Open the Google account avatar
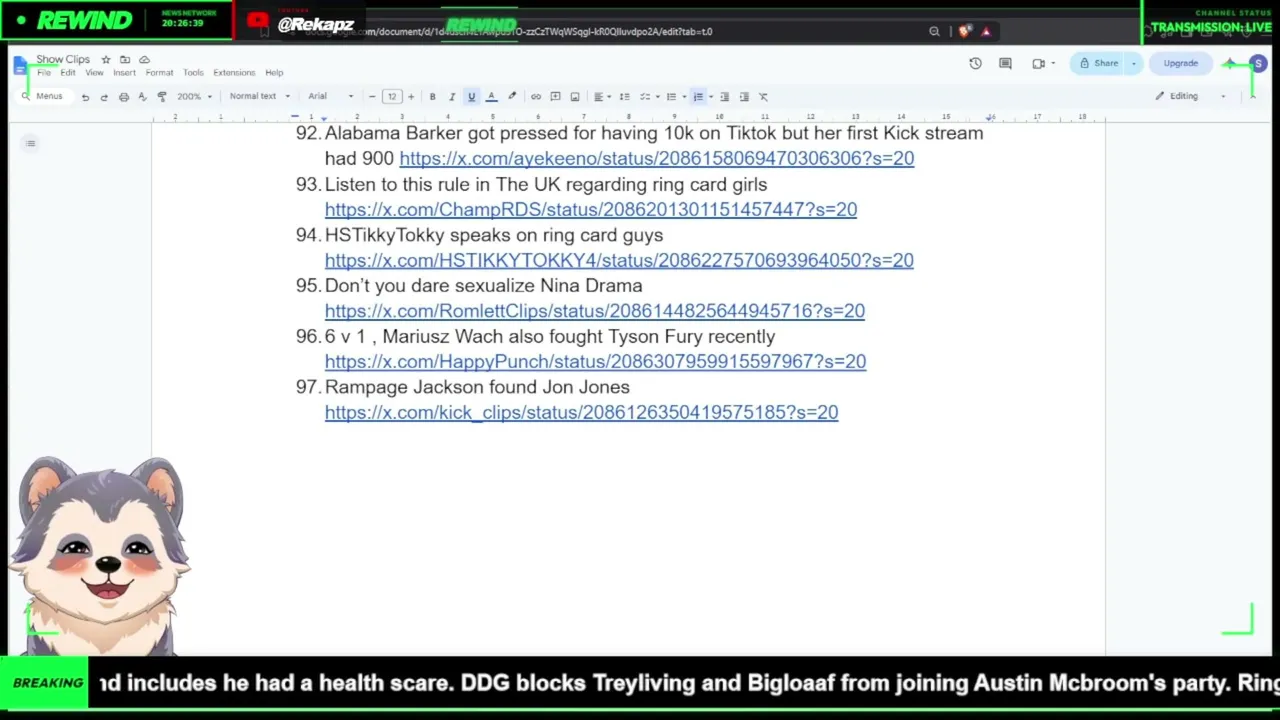Image resolution: width=1280 pixels, height=720 pixels. pos(1258,64)
